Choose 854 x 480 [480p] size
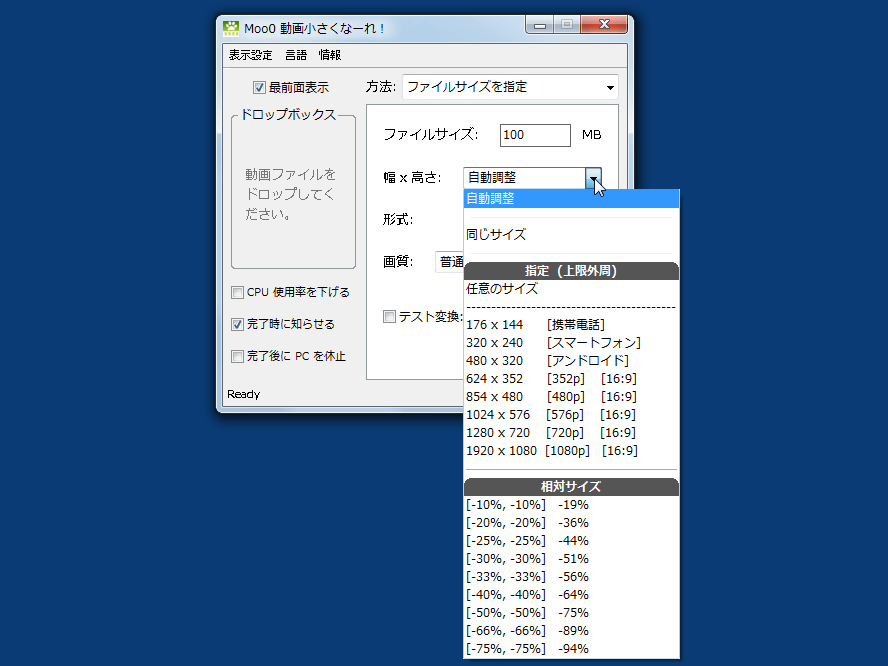888x666 pixels. pyautogui.click(x=571, y=397)
